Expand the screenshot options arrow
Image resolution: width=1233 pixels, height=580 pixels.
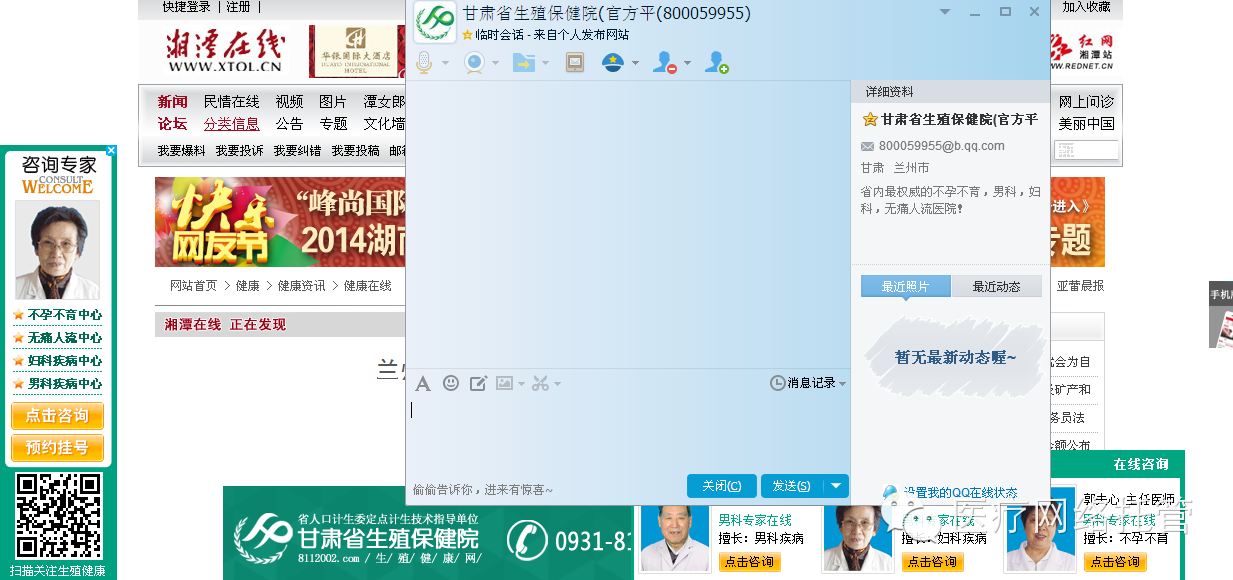point(557,384)
